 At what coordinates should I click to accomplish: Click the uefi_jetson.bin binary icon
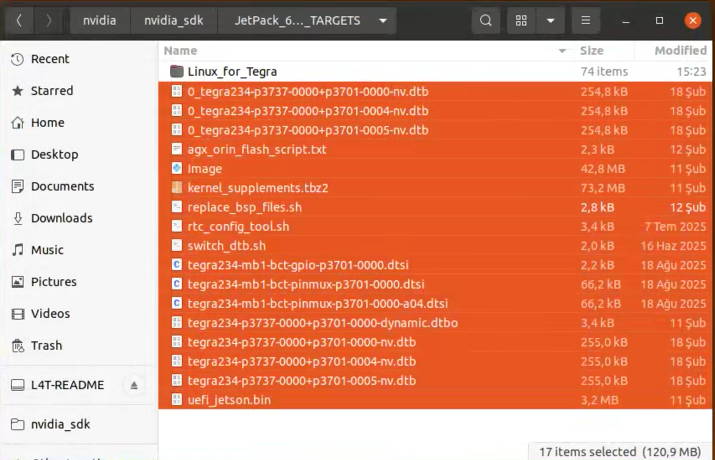(176, 399)
